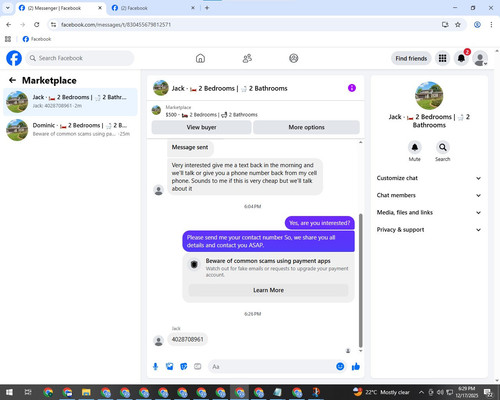Click the View buyer button

click(x=201, y=127)
